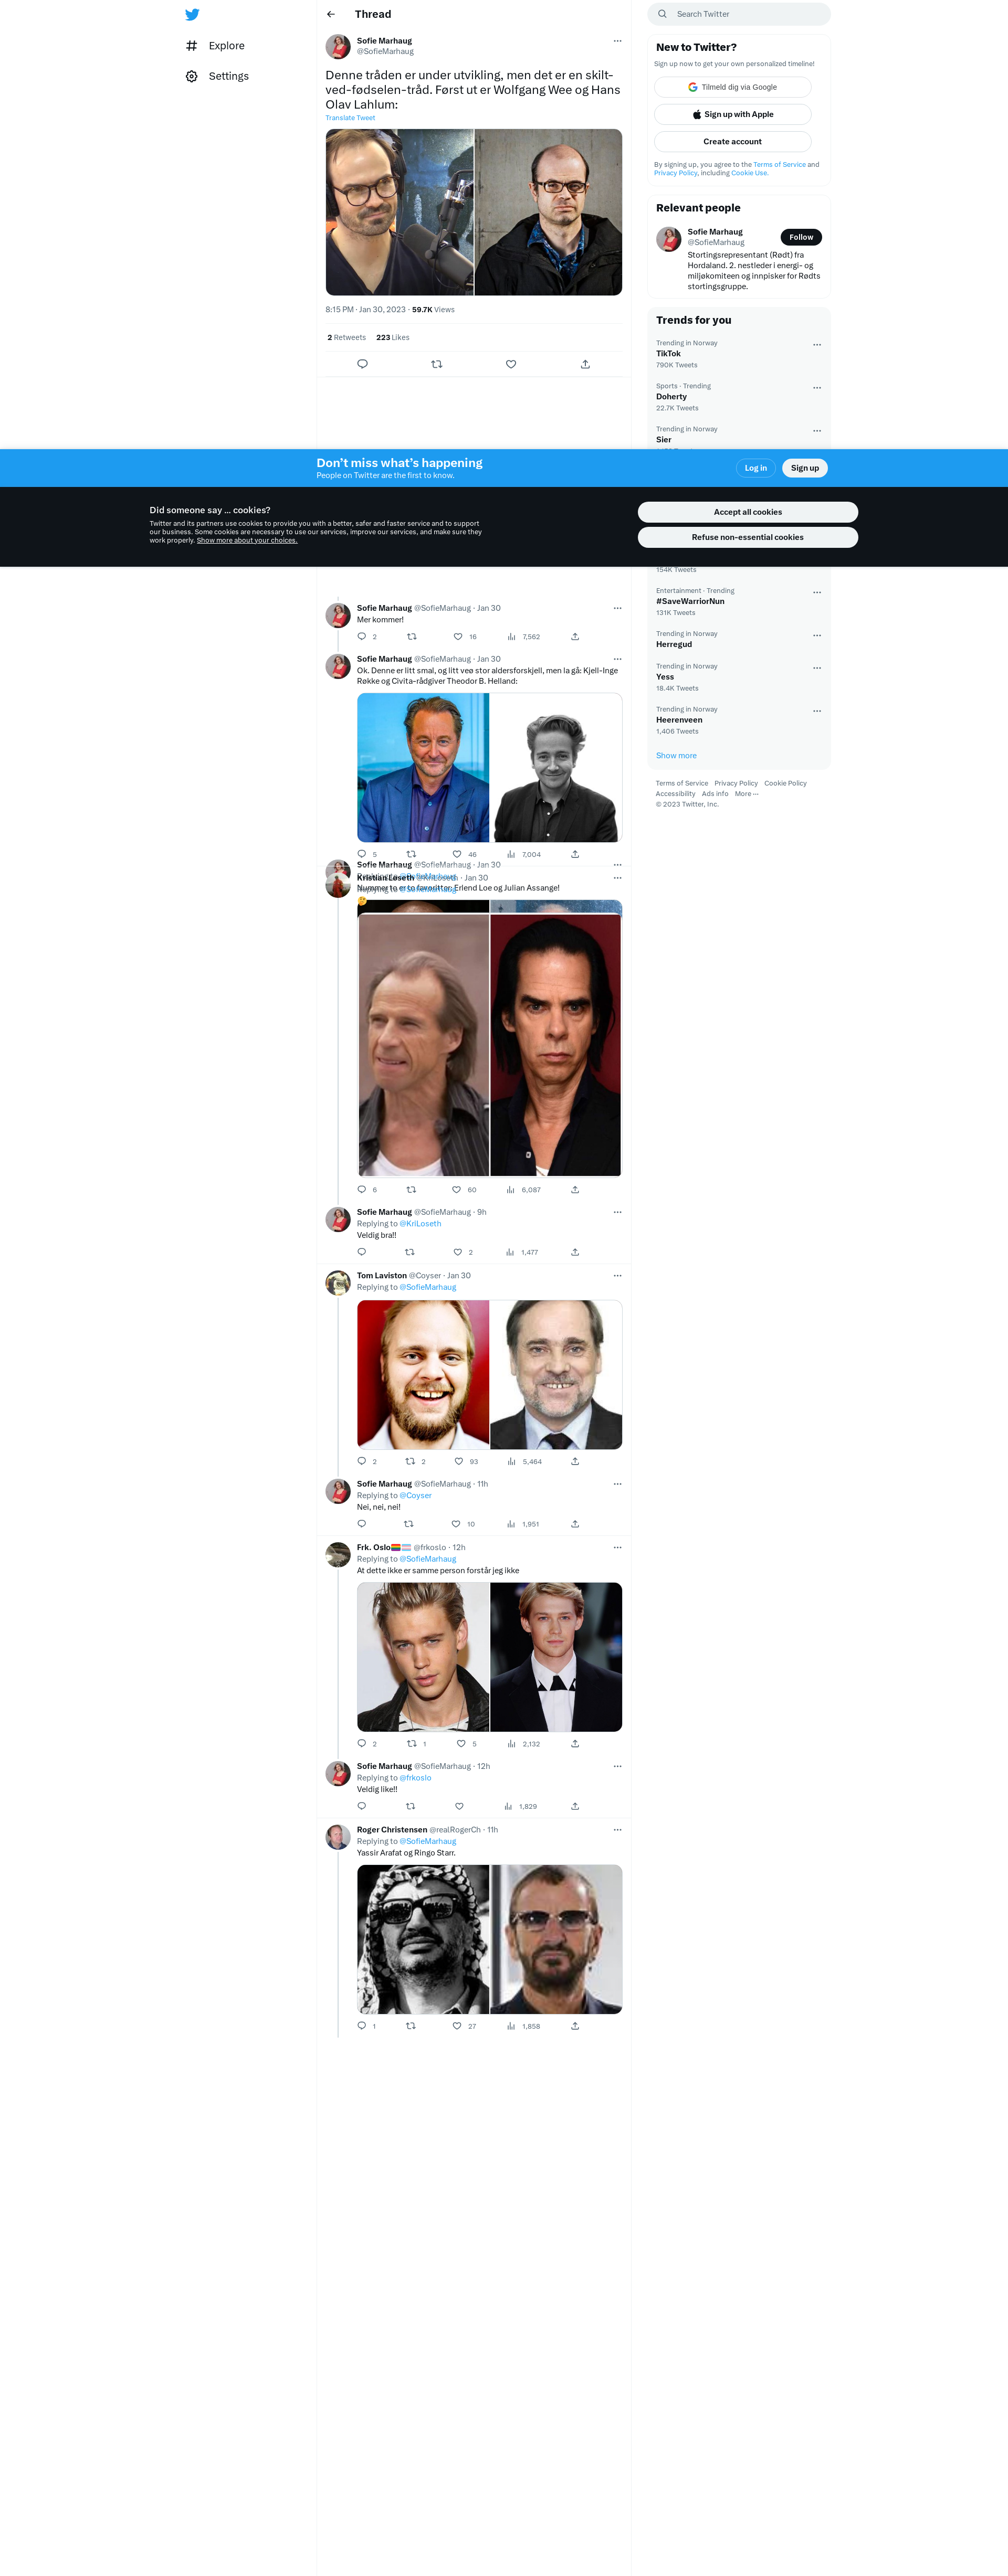Viewport: 1008px width, 2576px height.
Task: Accept all cookies
Action: [x=748, y=512]
